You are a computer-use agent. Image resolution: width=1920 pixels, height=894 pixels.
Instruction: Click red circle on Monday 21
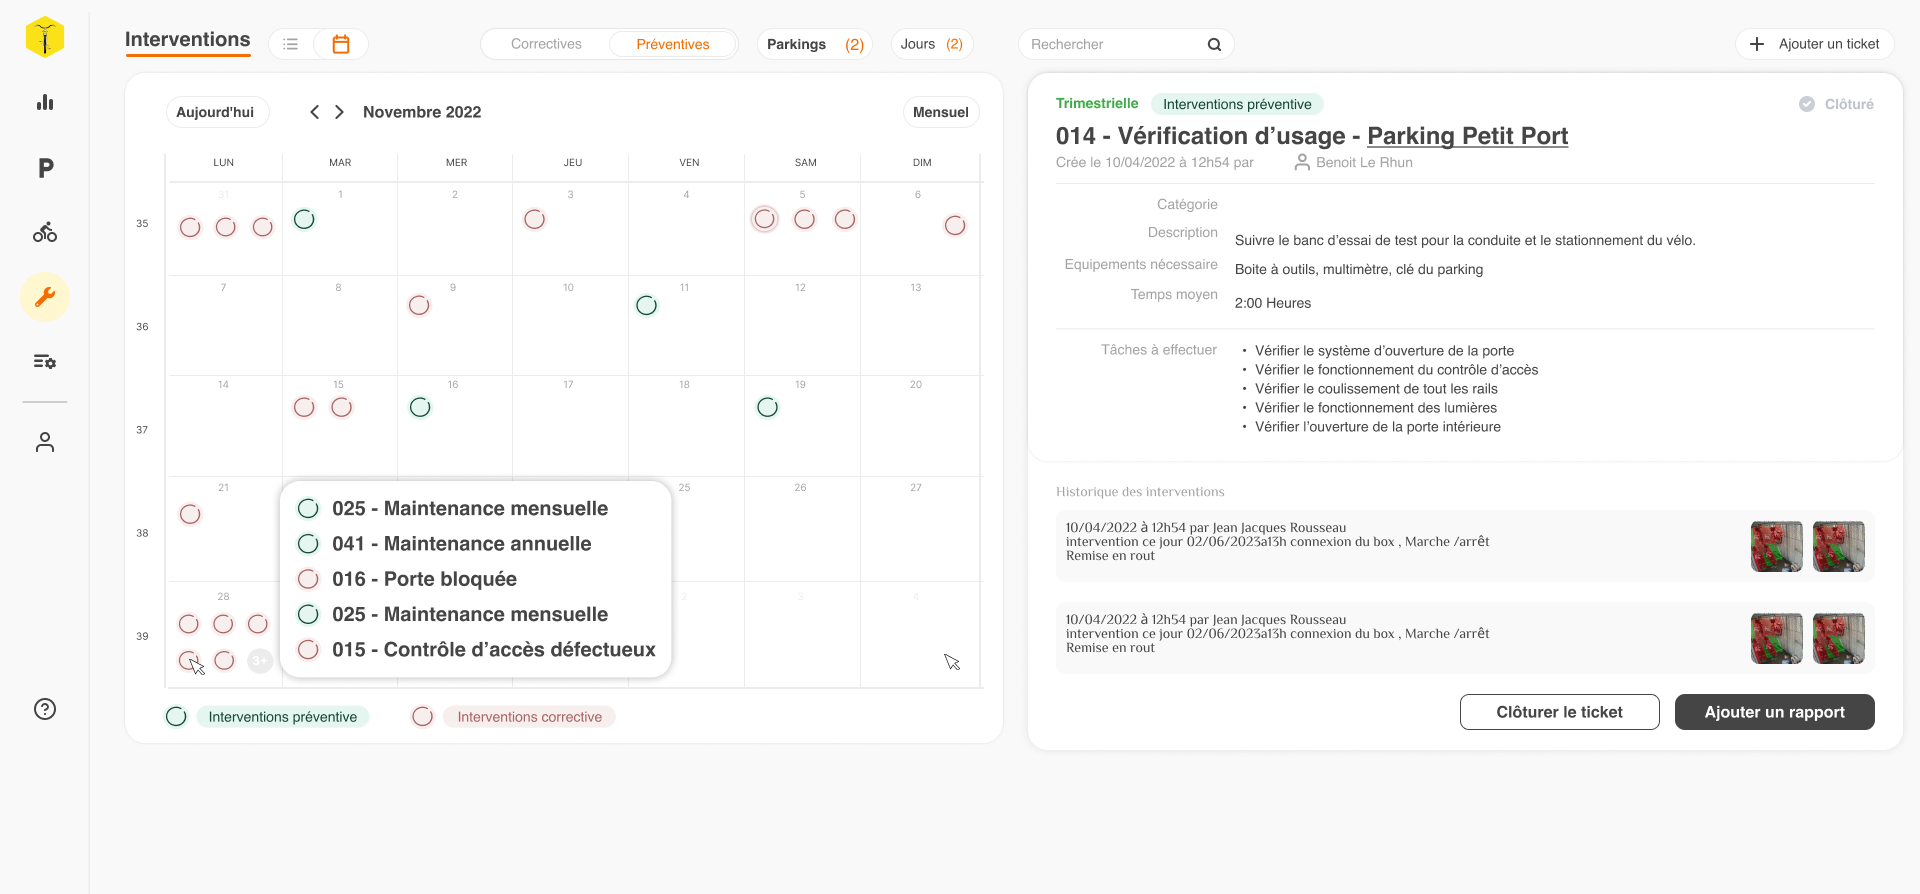(190, 514)
